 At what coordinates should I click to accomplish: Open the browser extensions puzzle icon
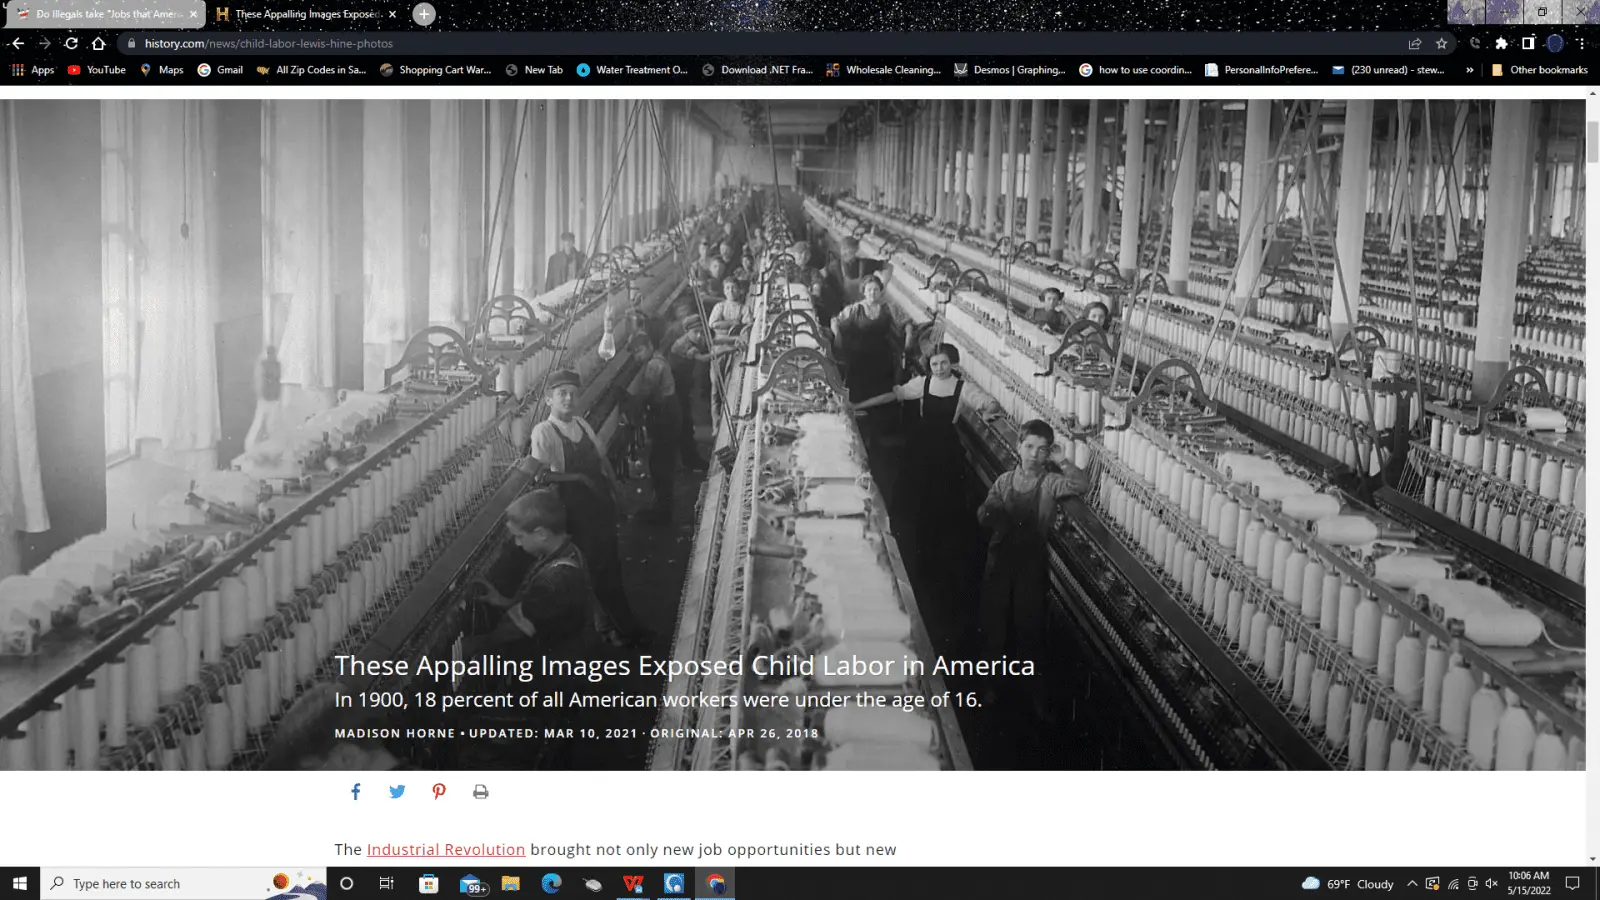pyautogui.click(x=1501, y=43)
